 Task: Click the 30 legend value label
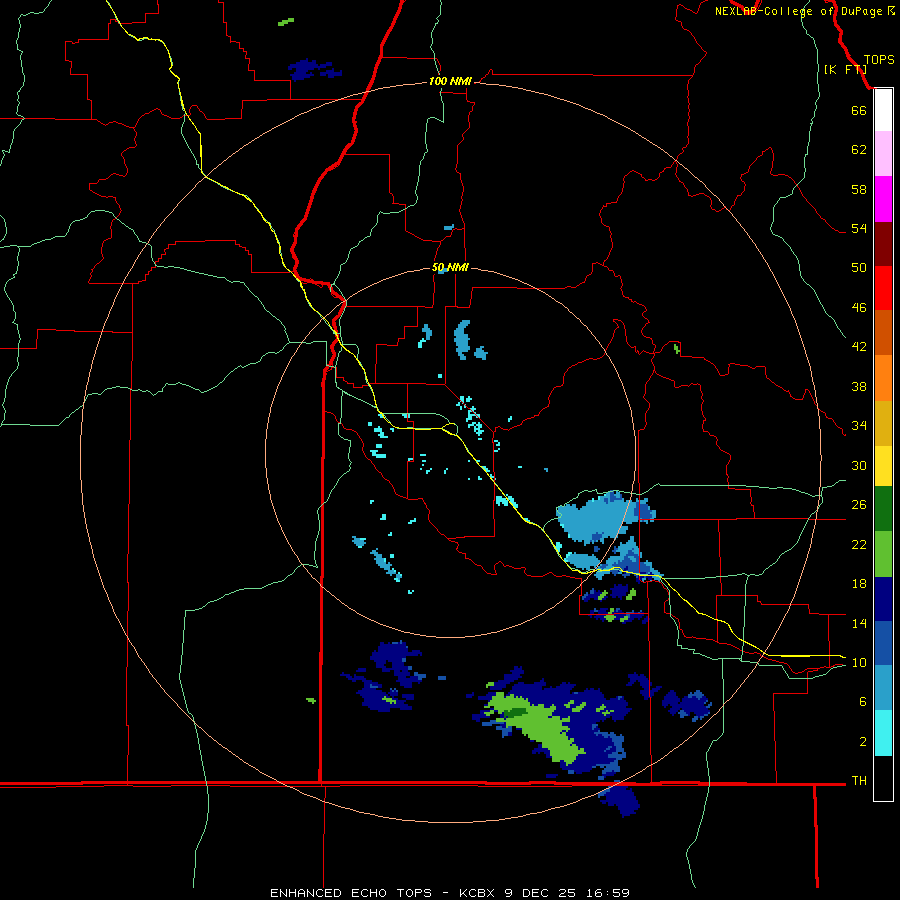(859, 465)
